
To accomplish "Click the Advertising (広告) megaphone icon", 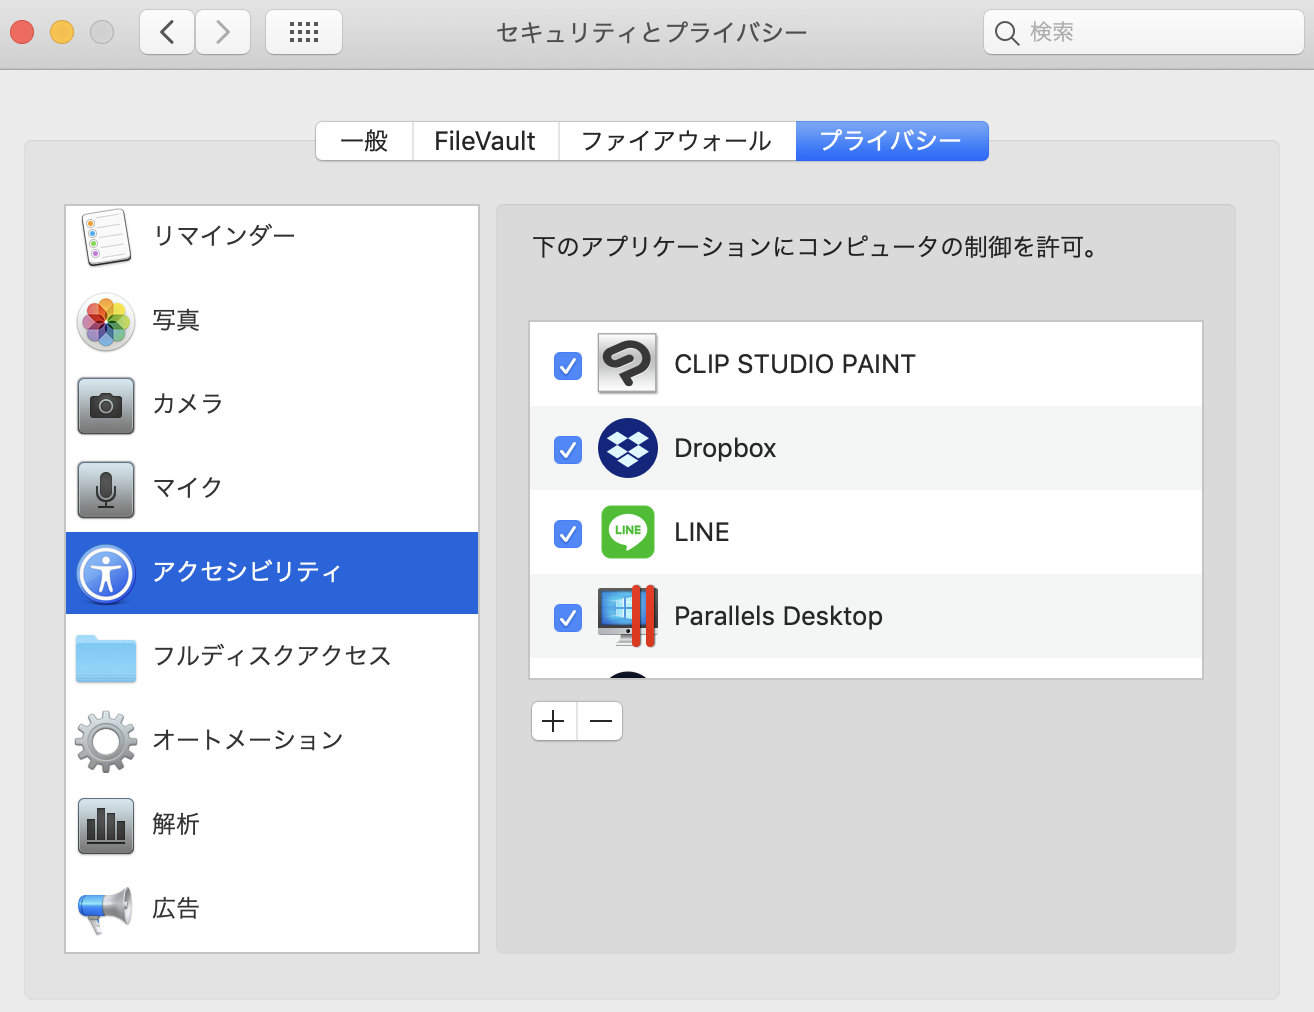I will coord(106,909).
